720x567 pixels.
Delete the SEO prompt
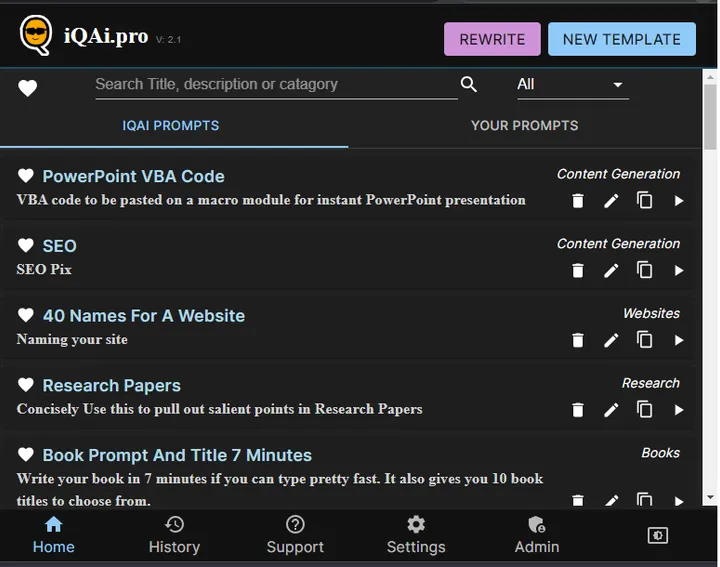click(x=578, y=271)
